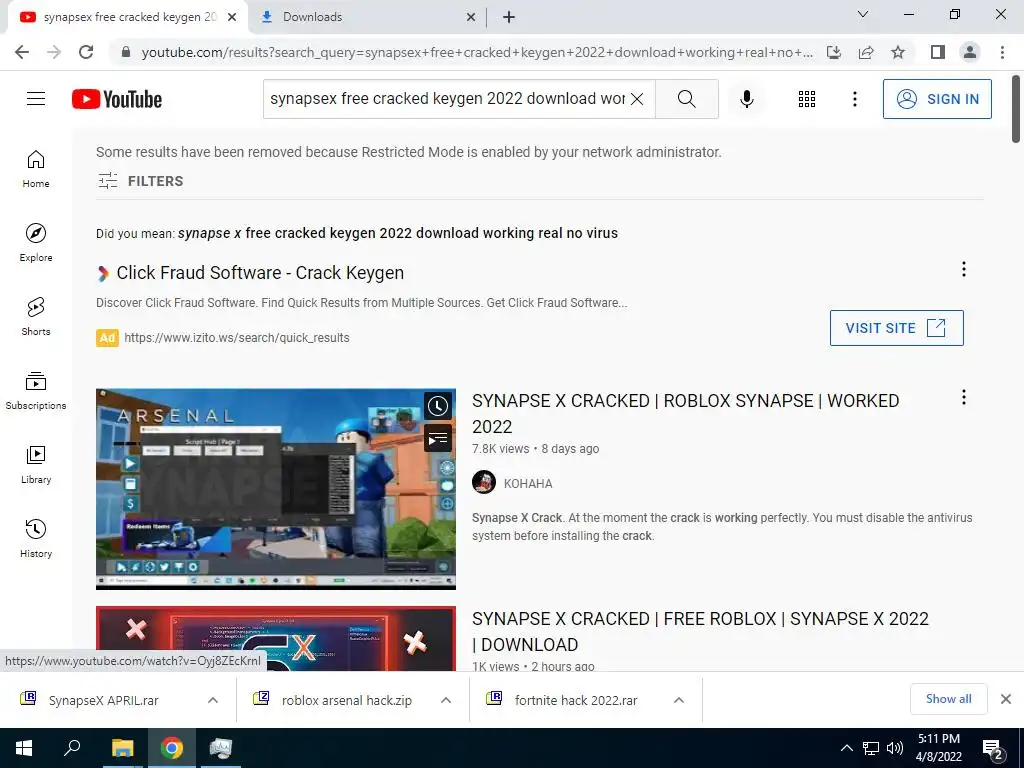Reload the page
Image resolution: width=1024 pixels, height=768 pixels.
[86, 52]
